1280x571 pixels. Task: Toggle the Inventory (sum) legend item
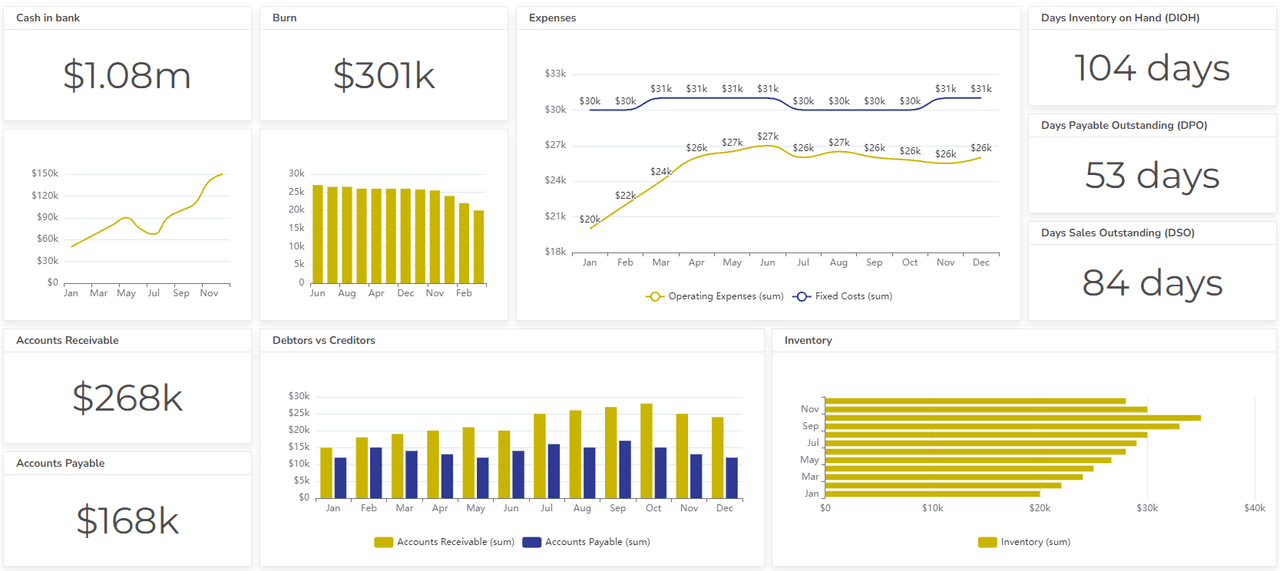[x=1024, y=542]
